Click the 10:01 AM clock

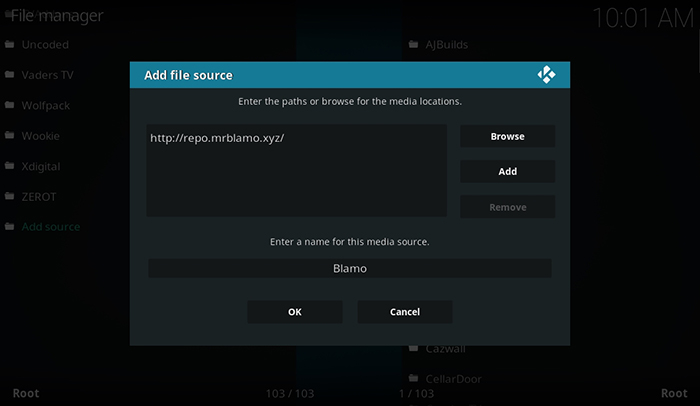pos(643,18)
